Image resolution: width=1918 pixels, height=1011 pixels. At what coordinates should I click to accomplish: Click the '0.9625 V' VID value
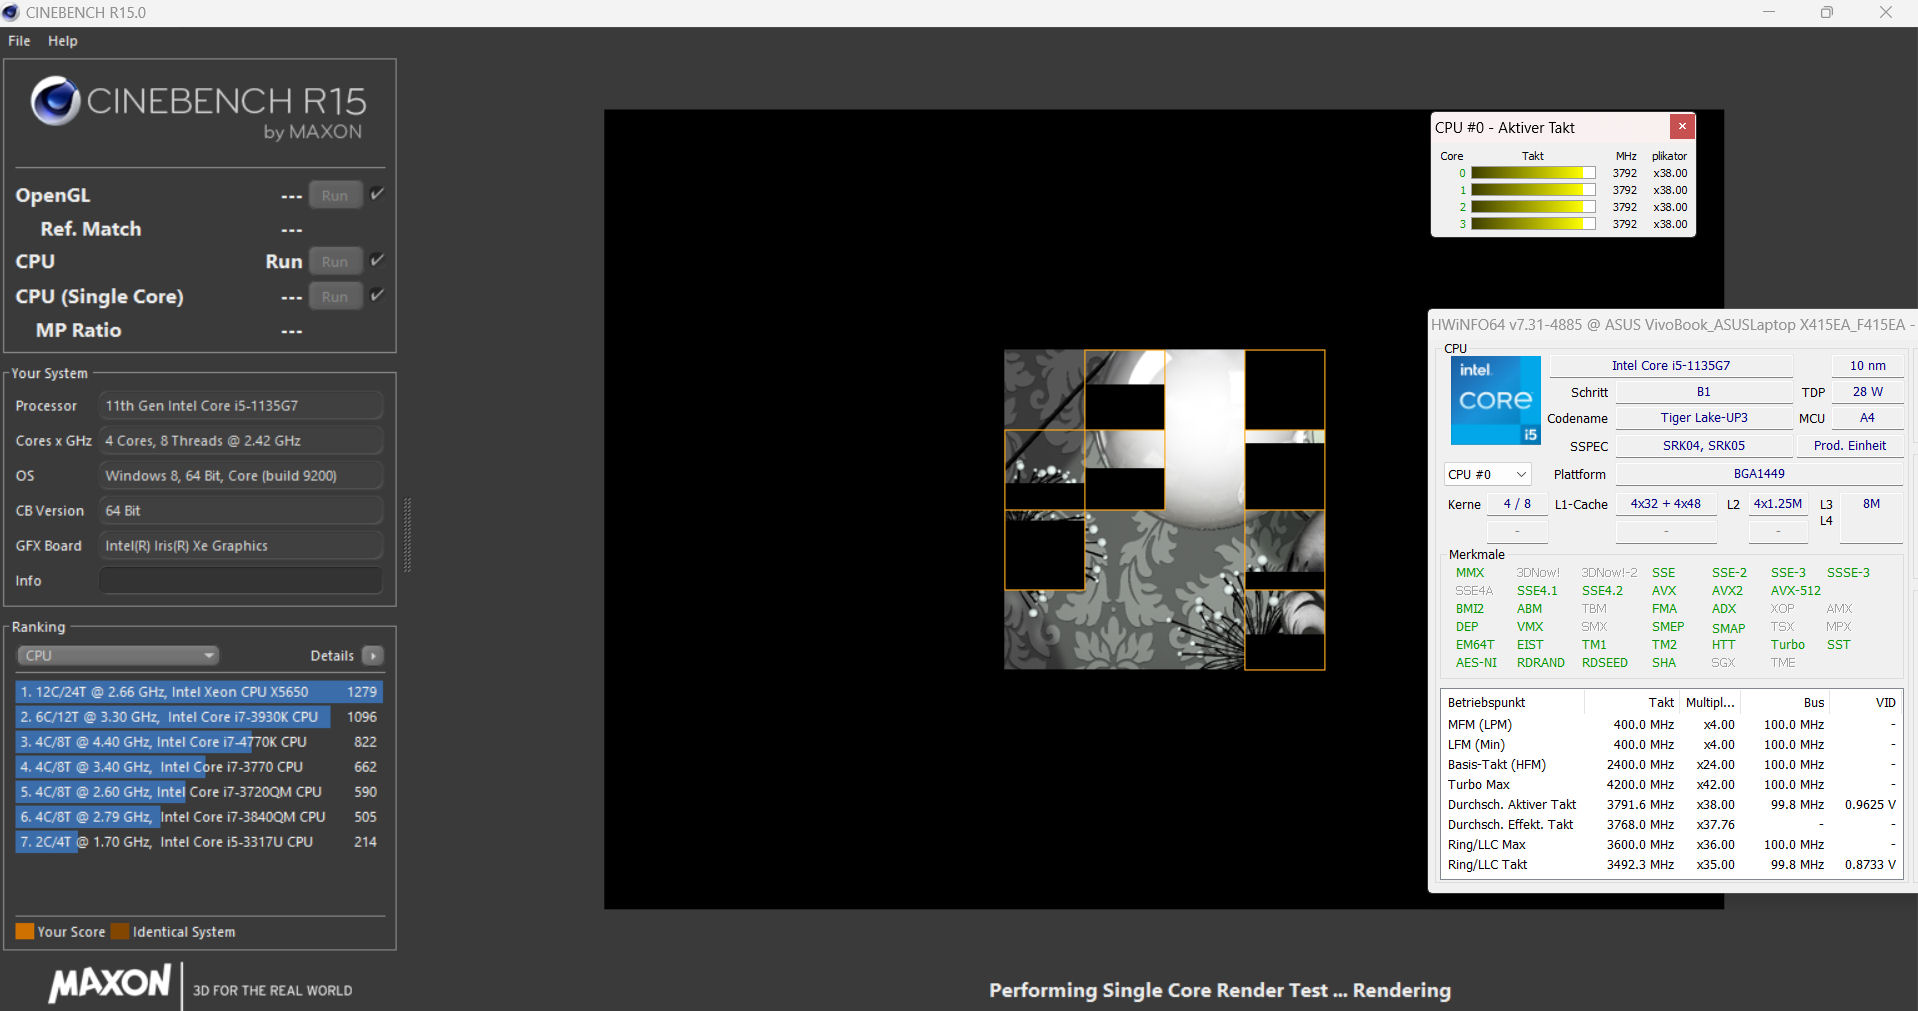pyautogui.click(x=1870, y=805)
